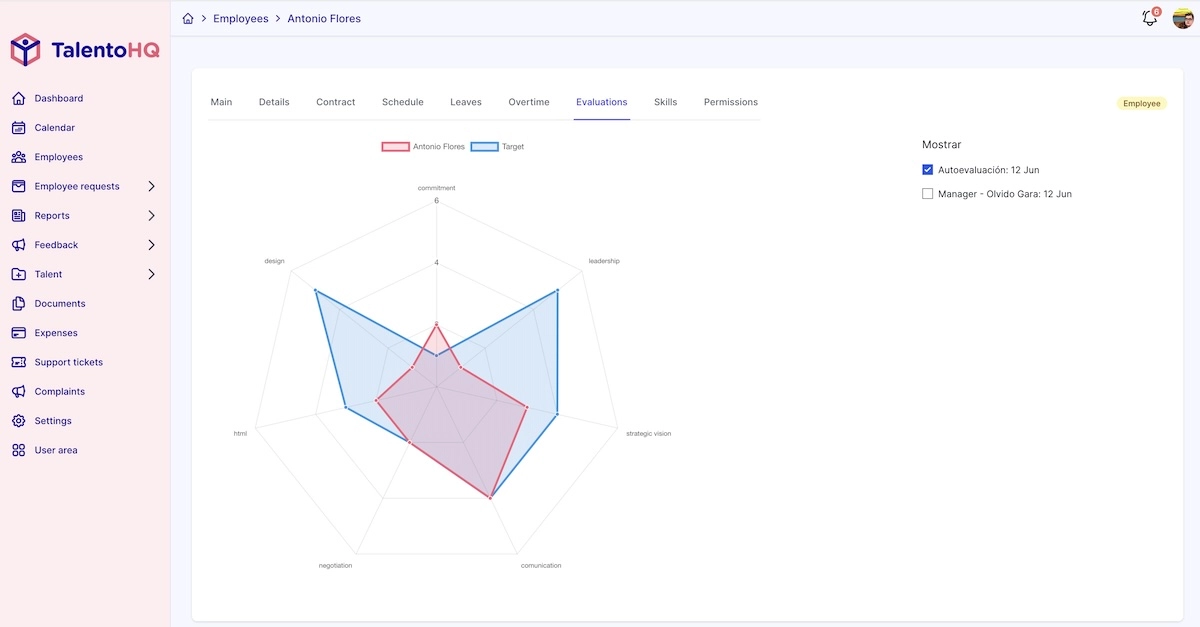Uncheck Autoevaluación: 12 Jun checkbox
Screen dimensions: 1200x627
click(928, 170)
